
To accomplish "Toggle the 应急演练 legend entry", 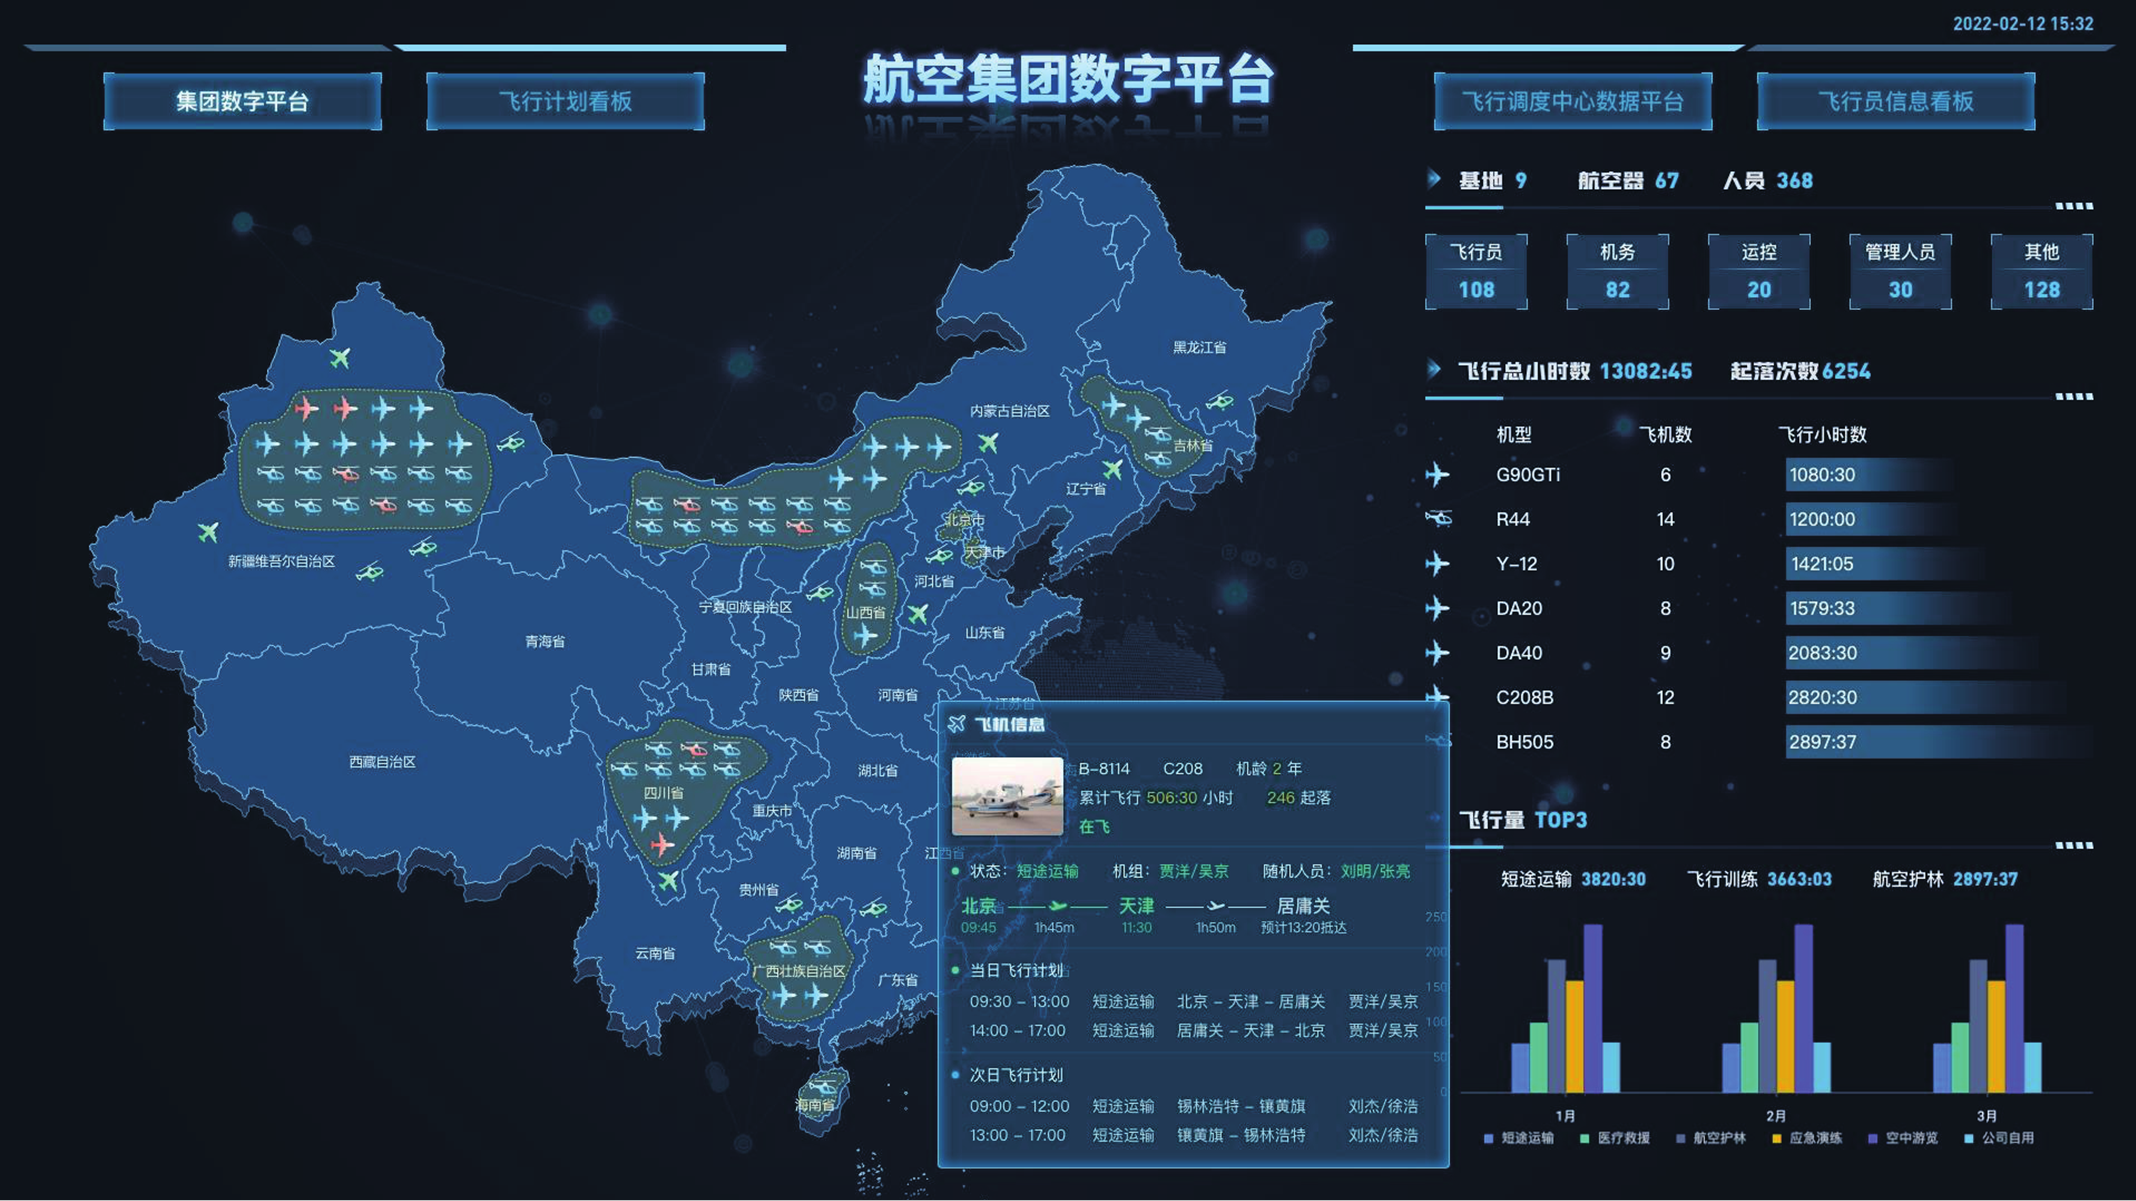I will [1806, 1138].
